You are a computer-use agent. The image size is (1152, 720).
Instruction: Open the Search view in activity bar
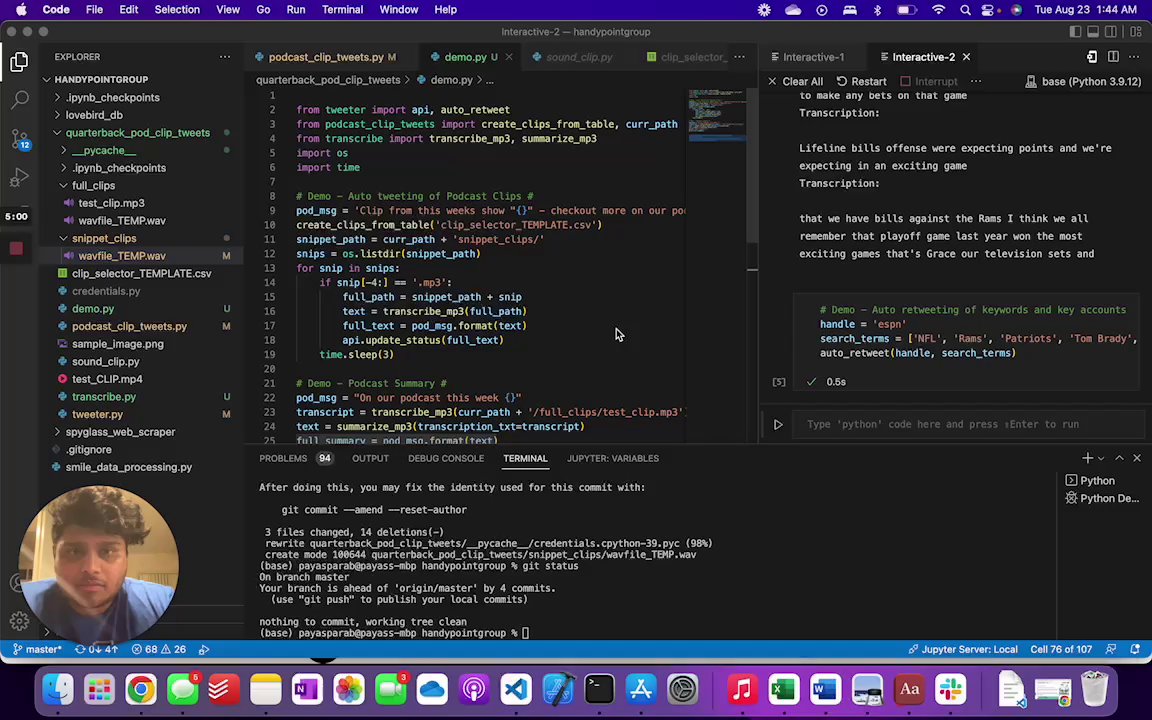[20, 99]
